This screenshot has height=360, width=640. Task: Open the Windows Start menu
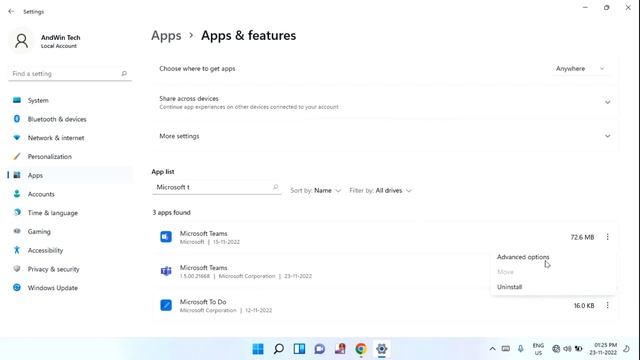258,349
